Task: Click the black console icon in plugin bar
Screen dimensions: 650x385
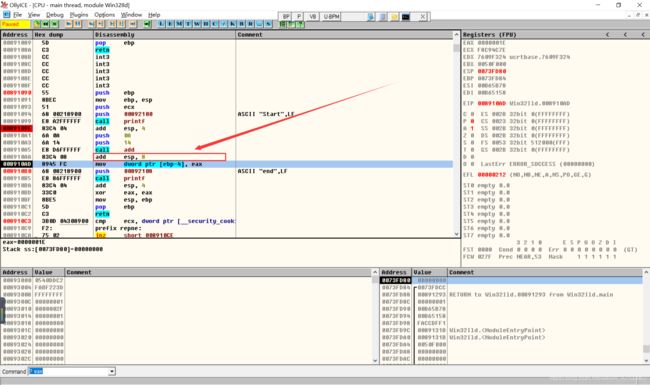Action: coord(406,17)
